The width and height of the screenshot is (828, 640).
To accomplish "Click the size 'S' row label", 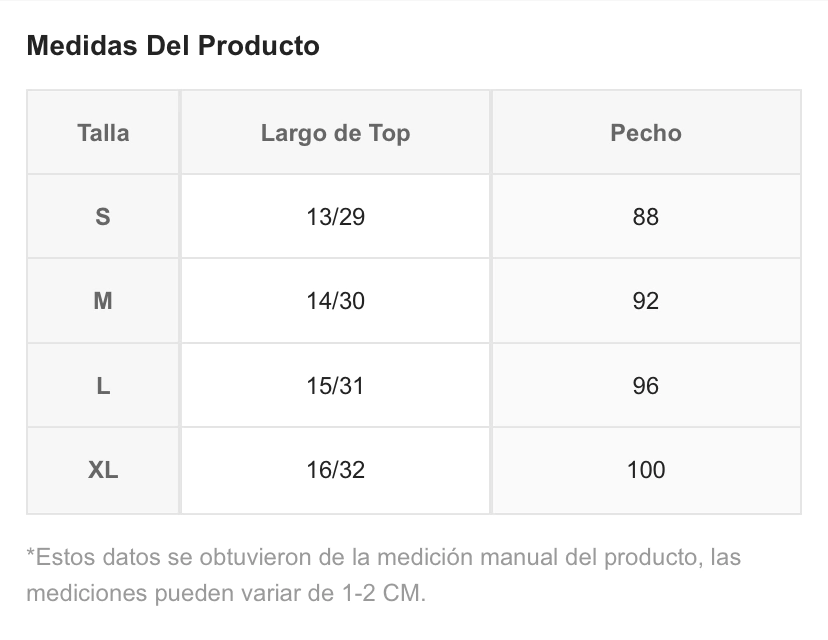I will pos(103,217).
